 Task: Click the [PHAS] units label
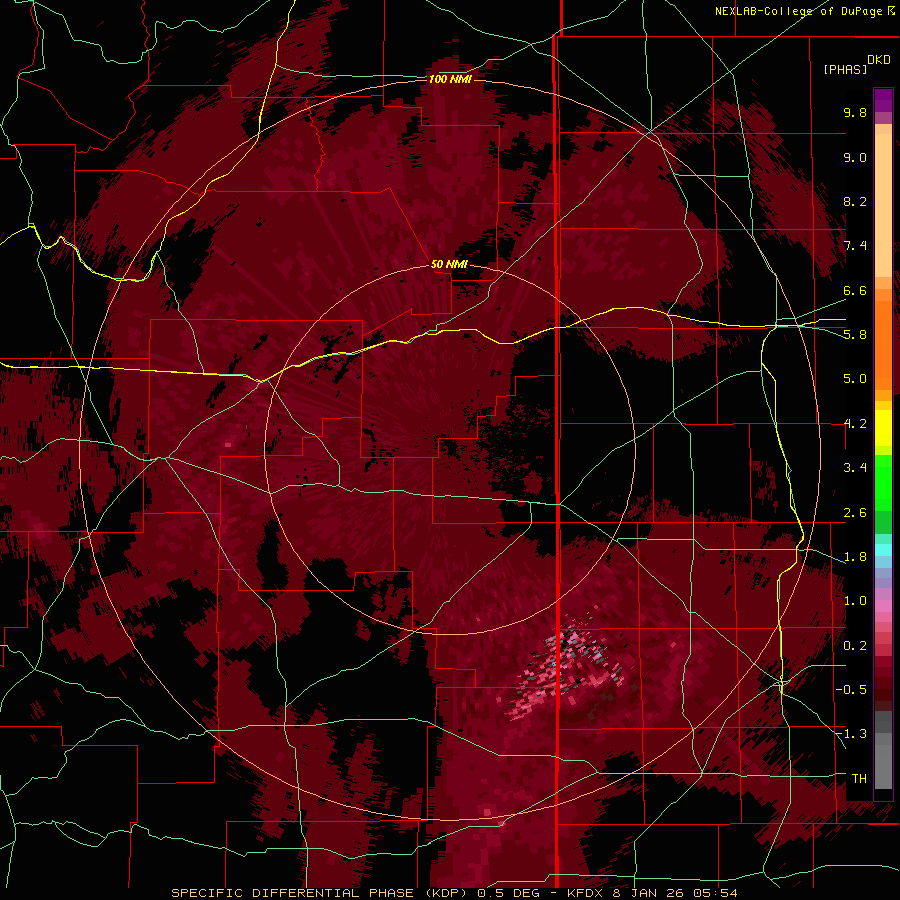click(845, 70)
